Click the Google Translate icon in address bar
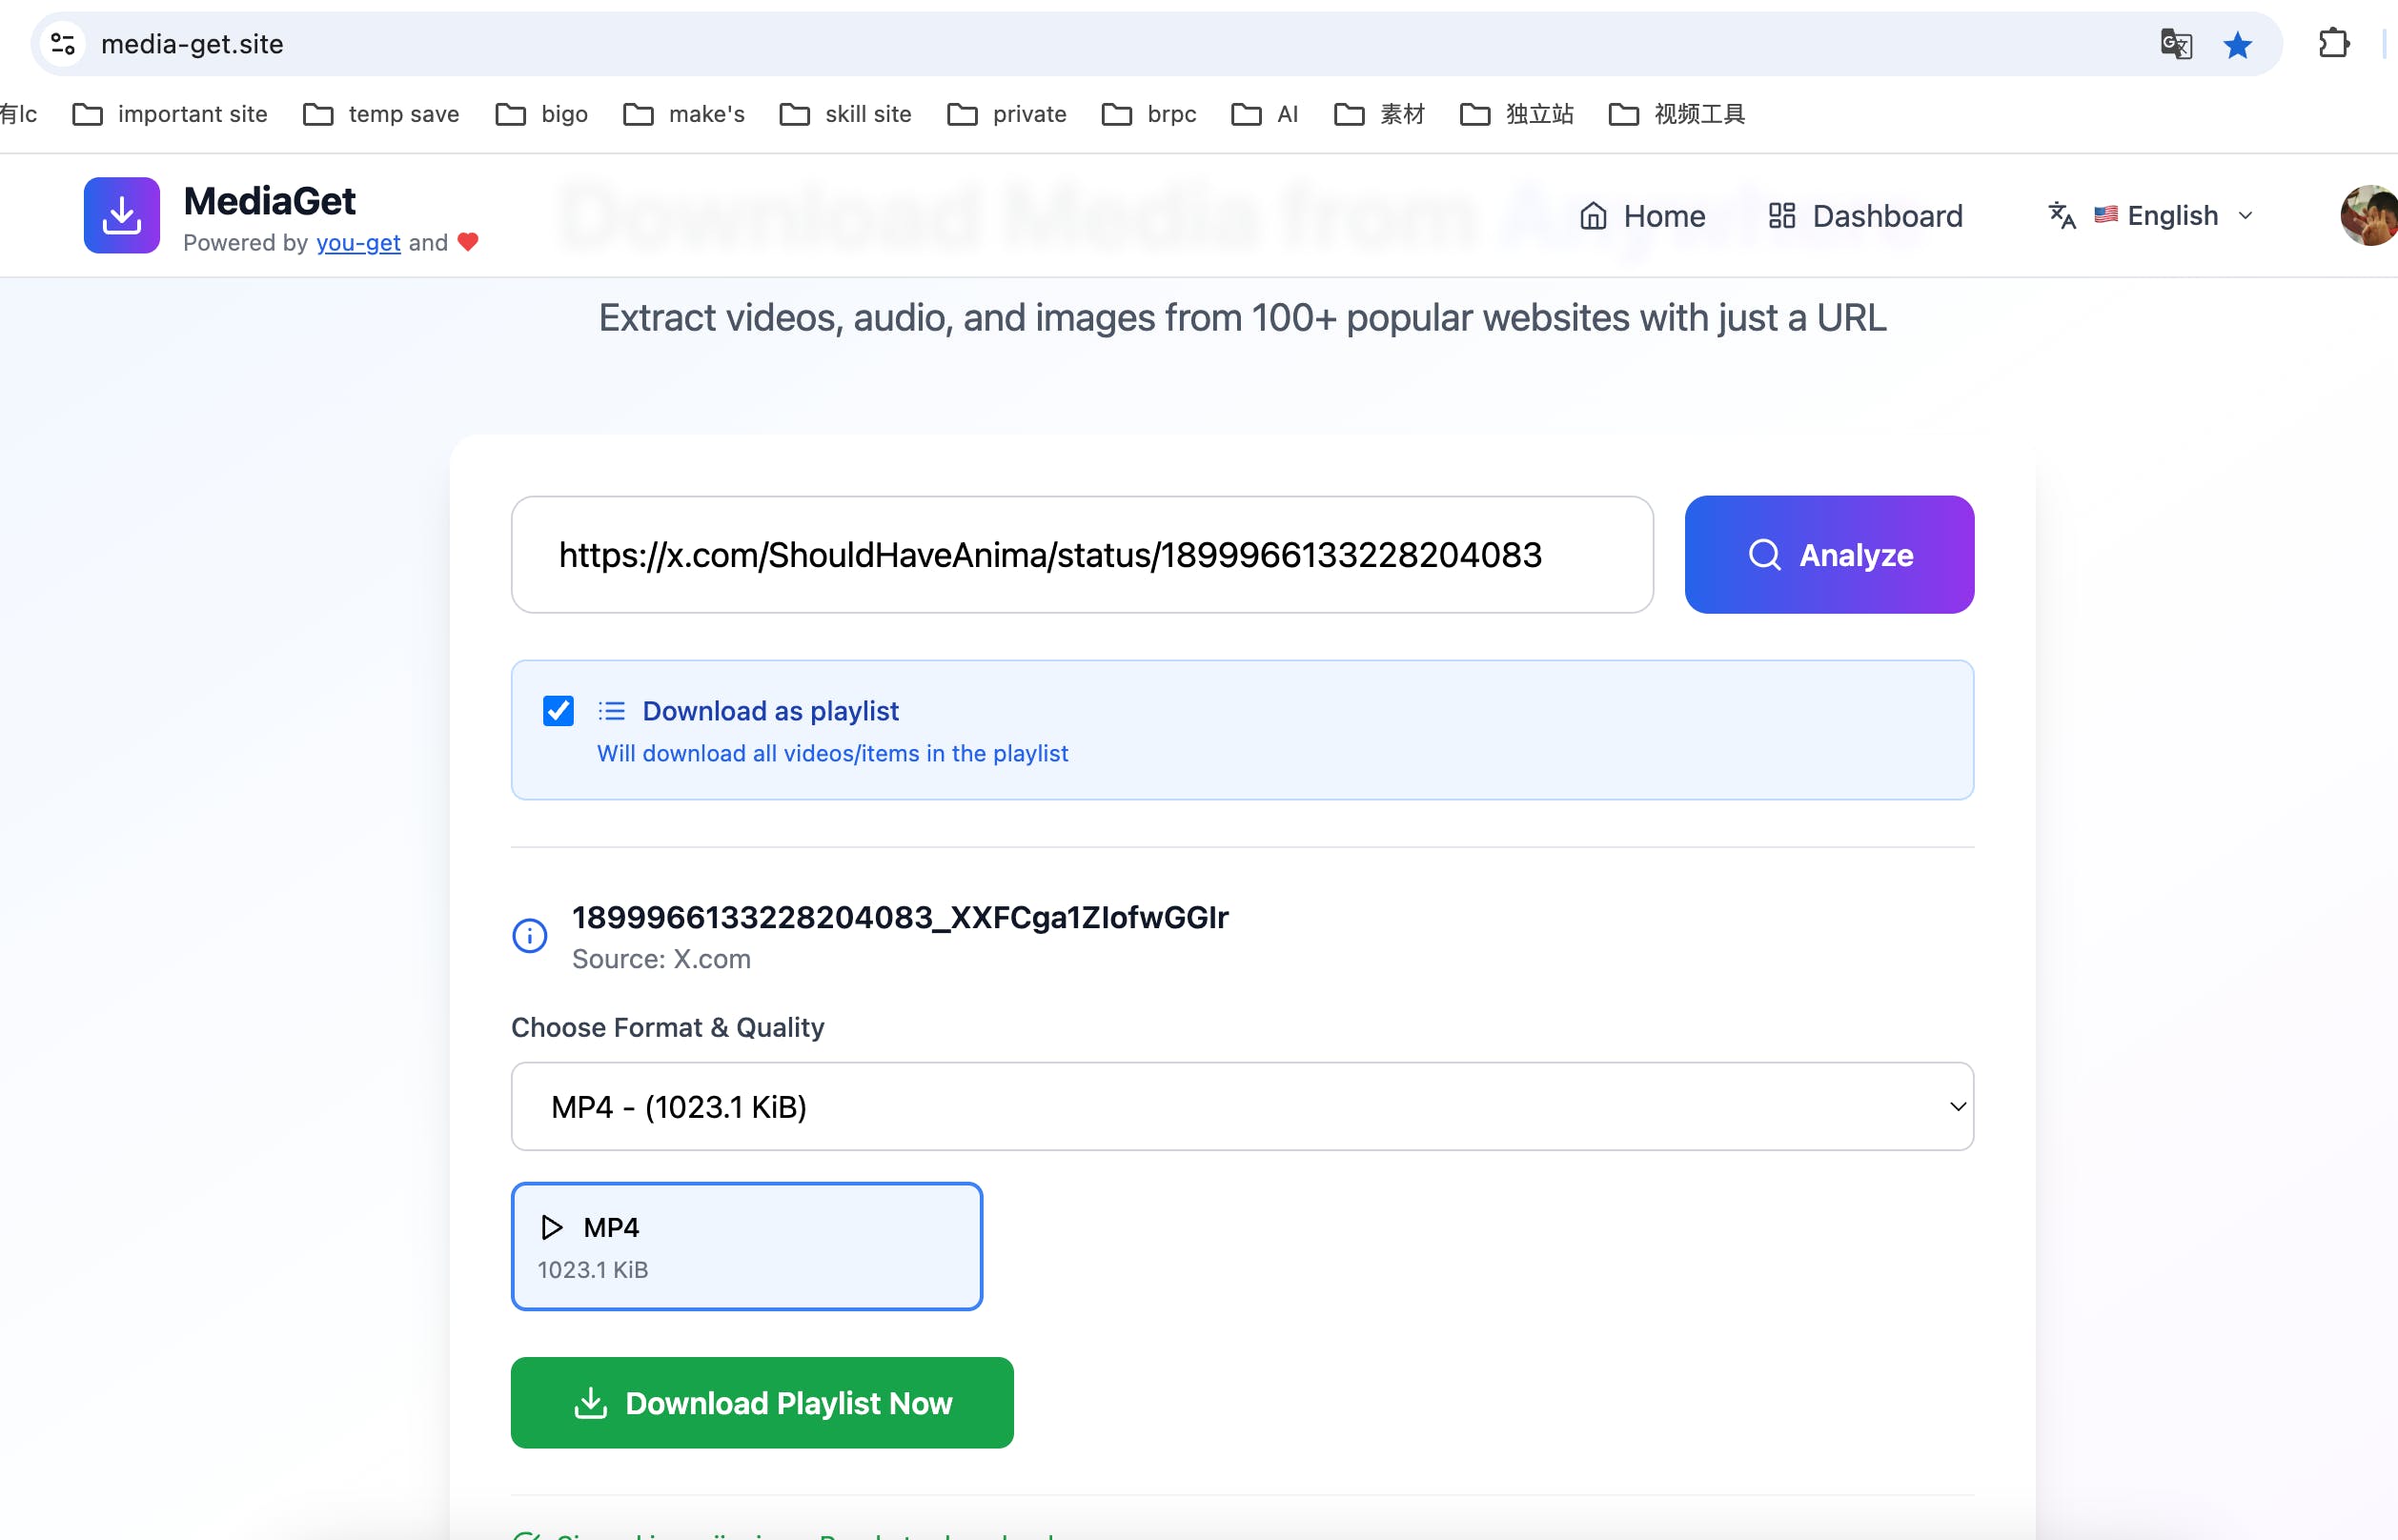The image size is (2398, 1540). point(2176,44)
